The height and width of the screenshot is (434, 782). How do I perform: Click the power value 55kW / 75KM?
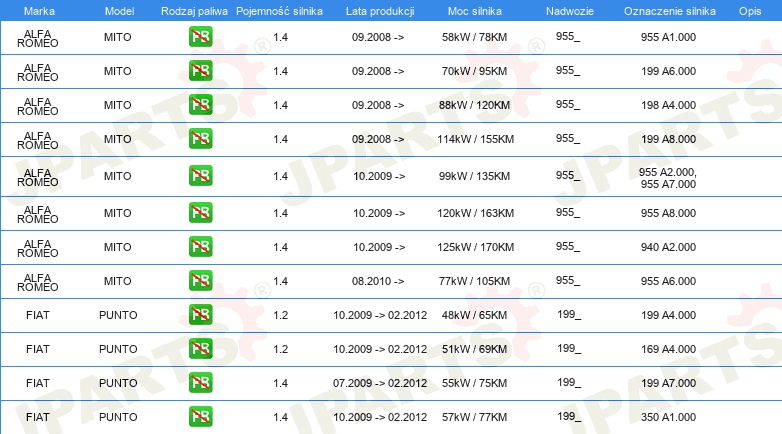pyautogui.click(x=474, y=383)
